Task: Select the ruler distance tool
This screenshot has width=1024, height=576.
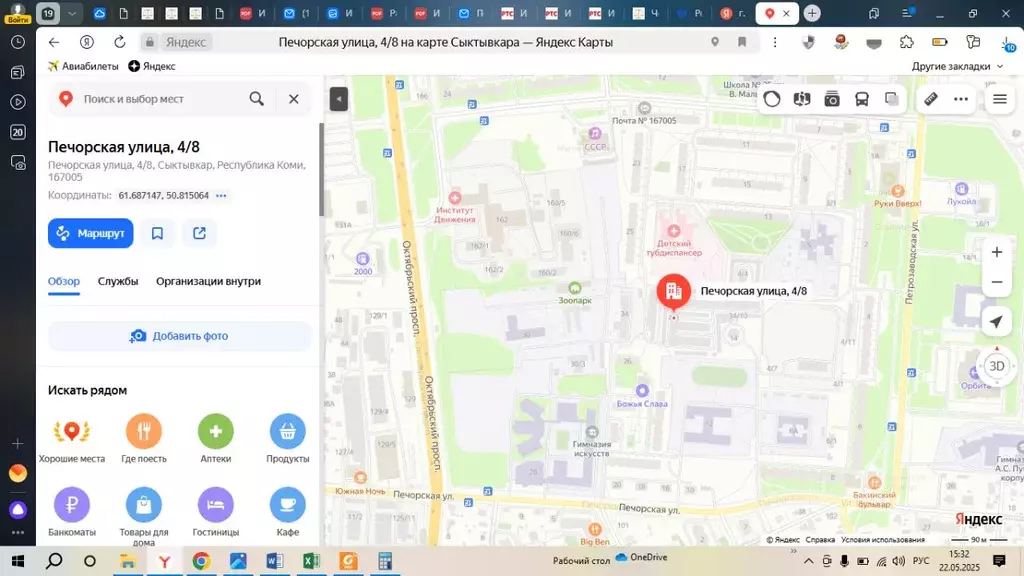Action: [x=931, y=99]
